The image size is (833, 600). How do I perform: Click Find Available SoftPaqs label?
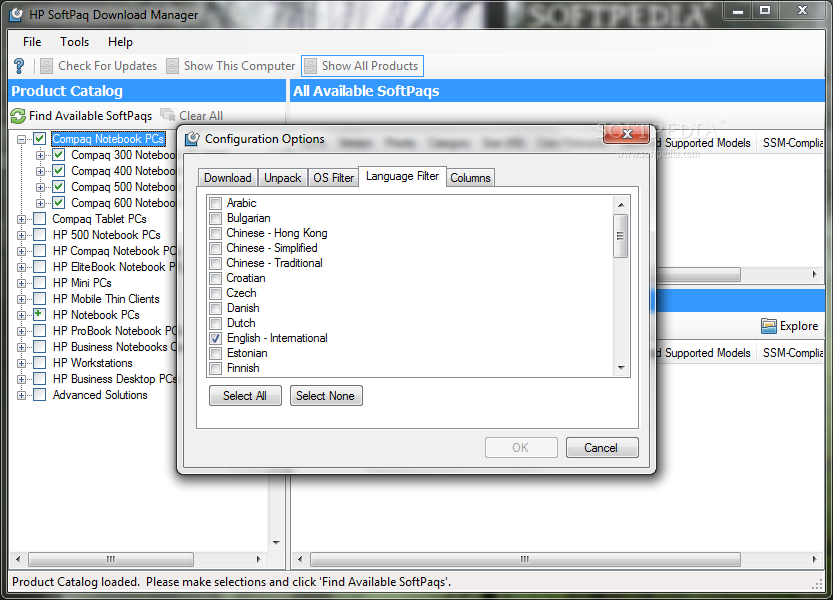tap(90, 116)
